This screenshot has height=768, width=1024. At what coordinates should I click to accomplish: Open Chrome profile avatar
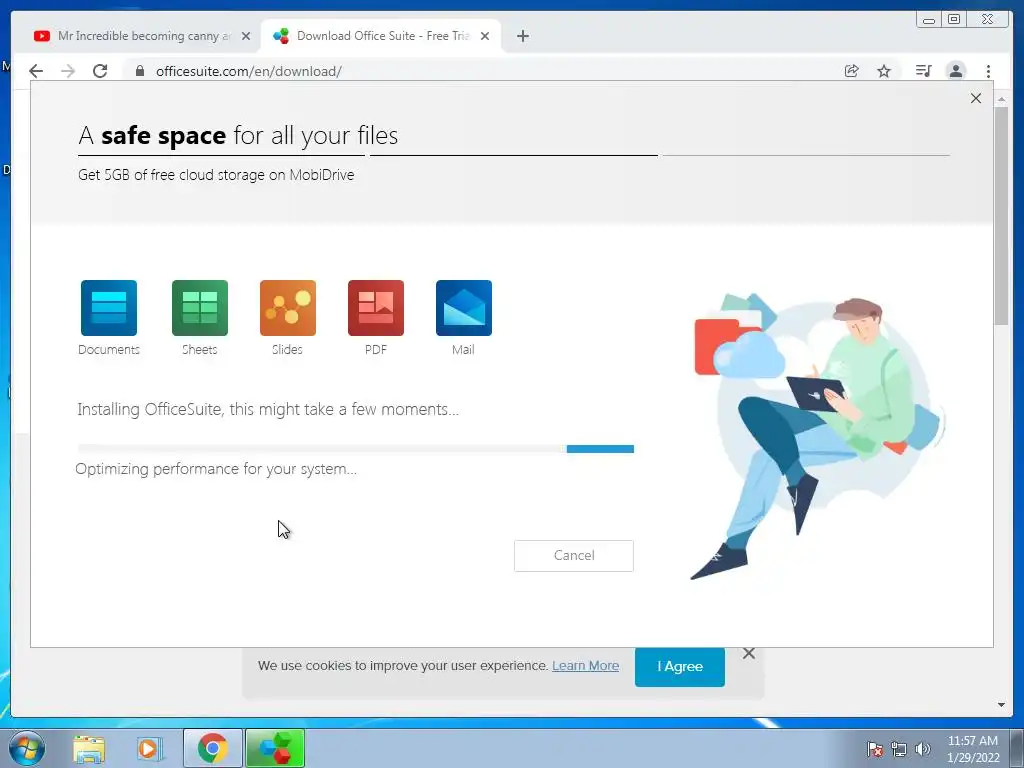(955, 71)
